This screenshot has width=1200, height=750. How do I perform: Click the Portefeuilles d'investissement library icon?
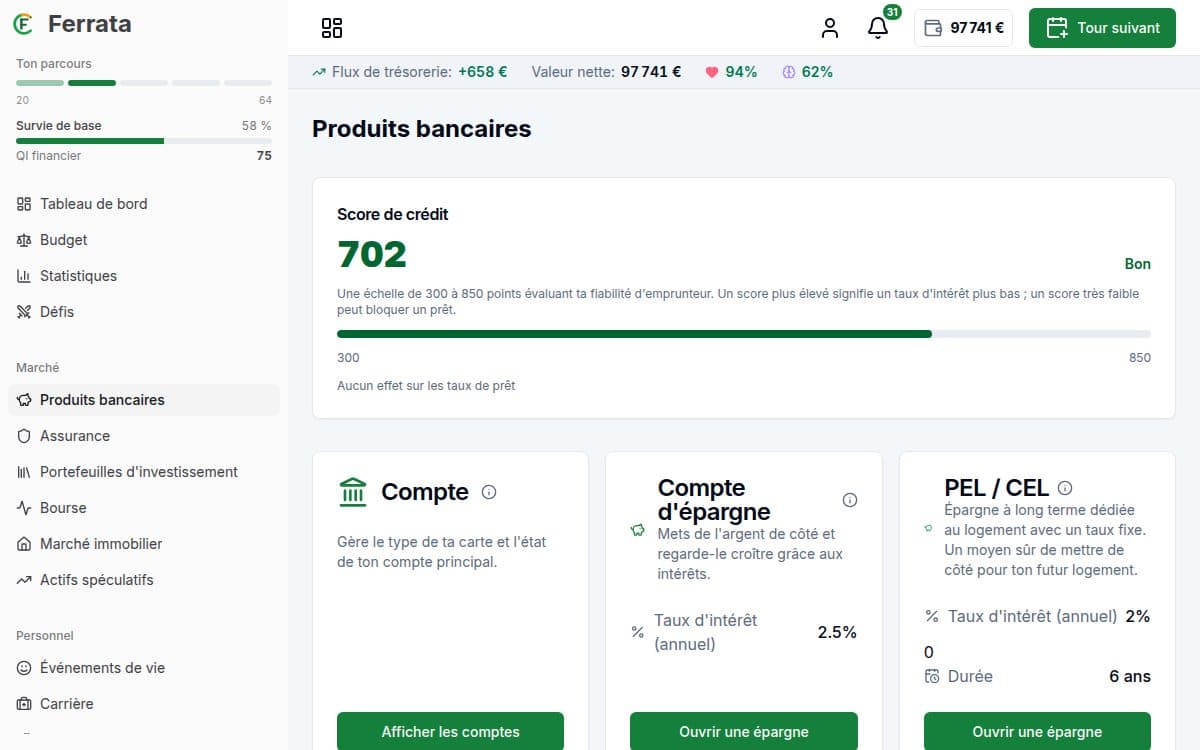pyautogui.click(x=24, y=472)
